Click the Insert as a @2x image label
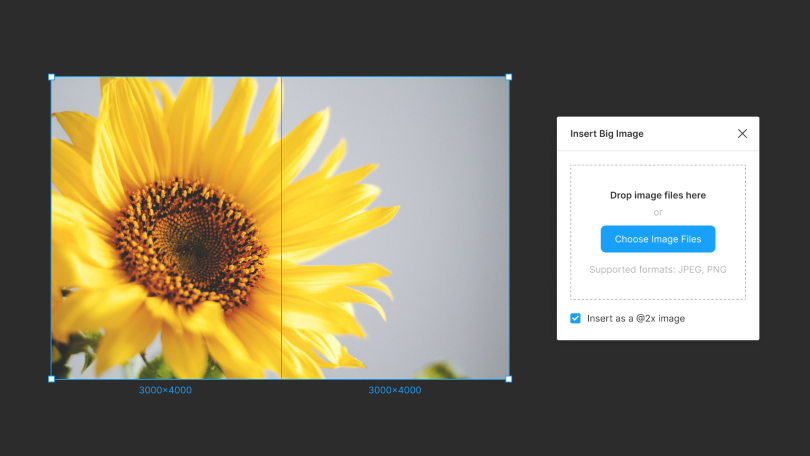This screenshot has width=810, height=456. [636, 319]
